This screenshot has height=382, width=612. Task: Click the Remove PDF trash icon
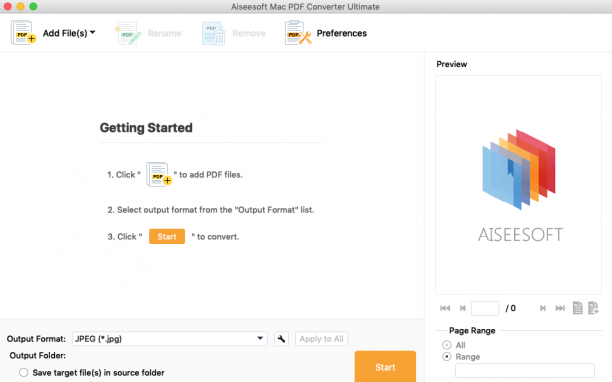tap(213, 33)
